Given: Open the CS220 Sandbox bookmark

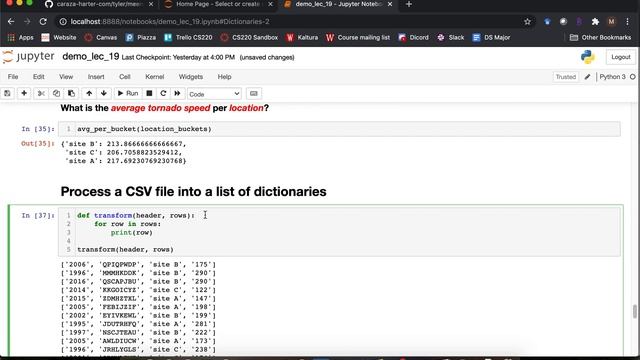Looking at the screenshot, I should coord(249,38).
